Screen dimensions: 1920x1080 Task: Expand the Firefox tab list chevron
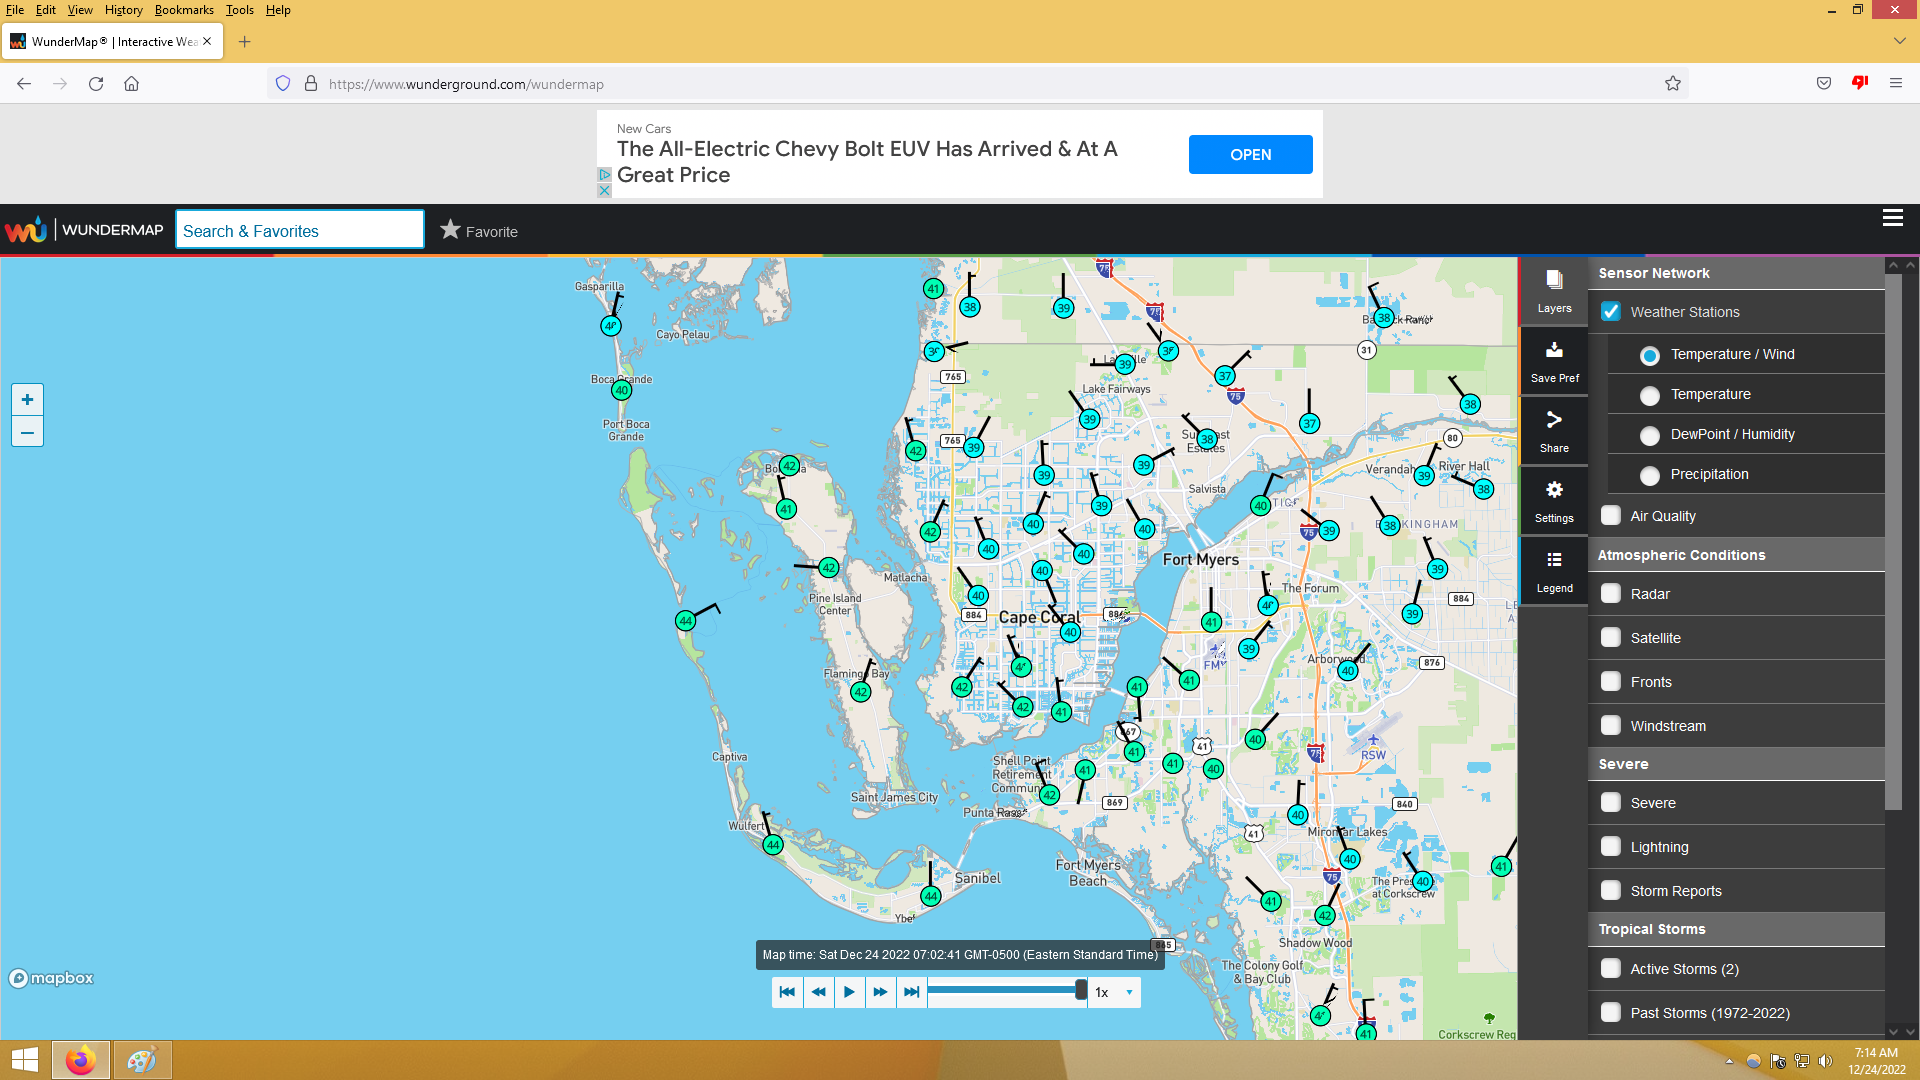[x=1899, y=41]
